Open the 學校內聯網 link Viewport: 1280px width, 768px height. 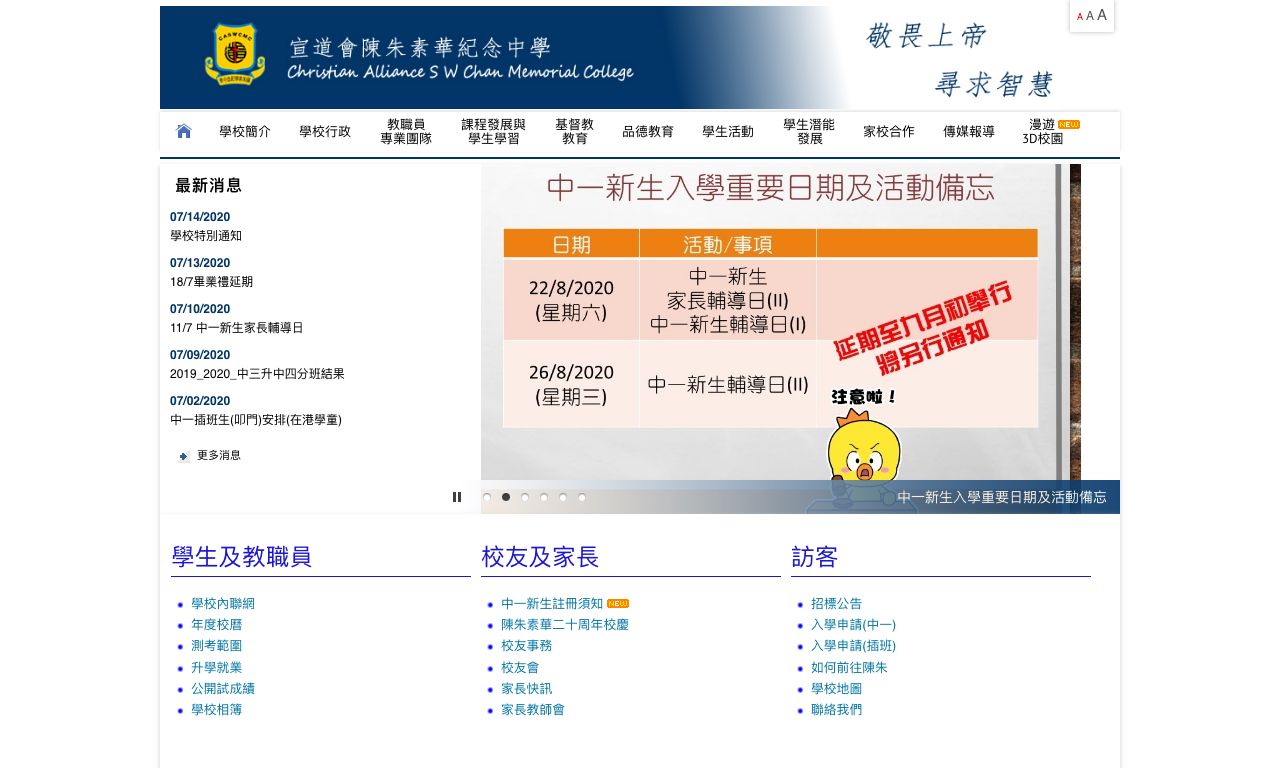tap(223, 604)
